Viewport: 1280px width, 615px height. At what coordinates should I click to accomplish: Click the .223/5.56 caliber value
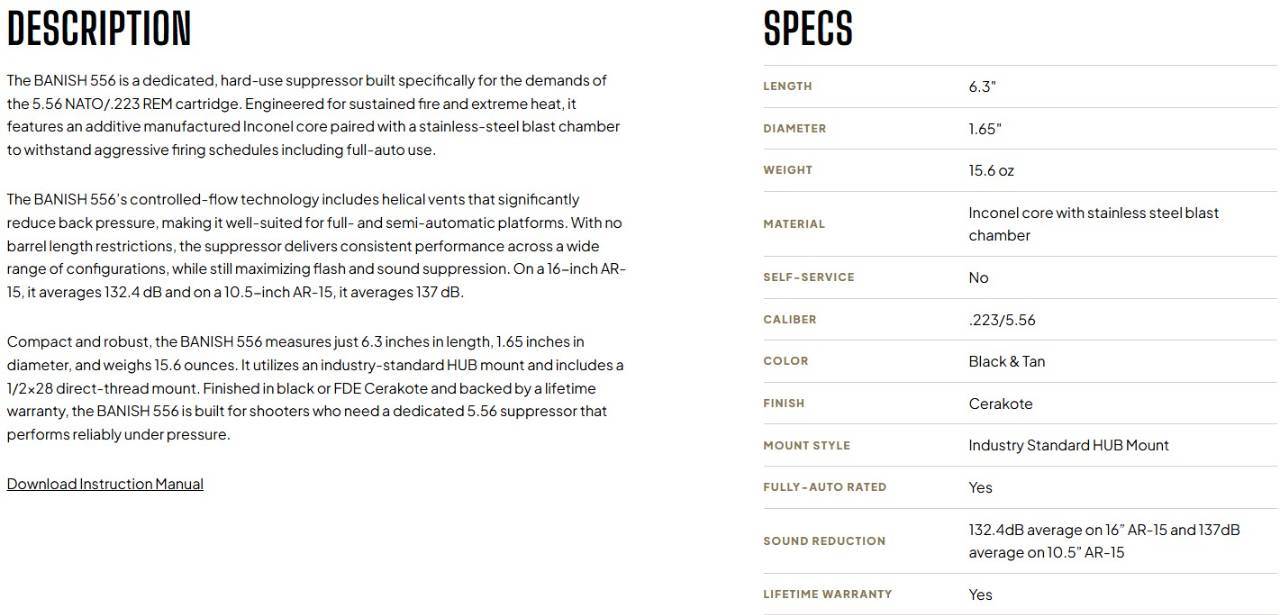coord(1001,320)
